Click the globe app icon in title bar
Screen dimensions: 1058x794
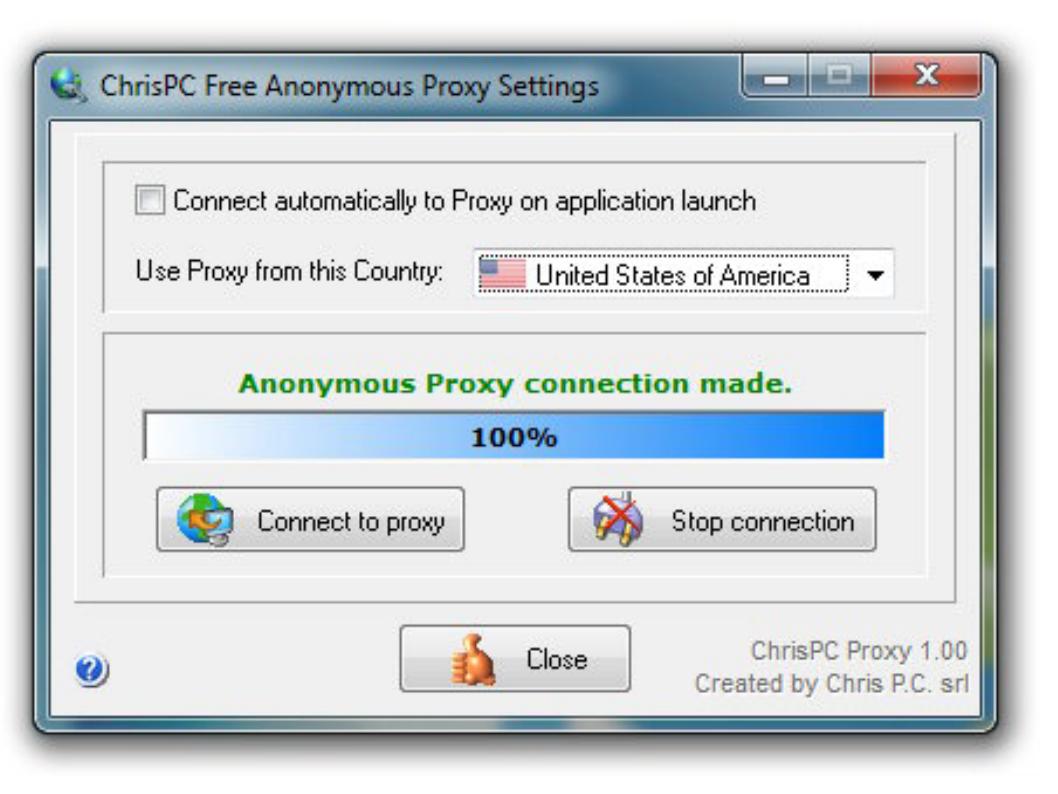(68, 86)
